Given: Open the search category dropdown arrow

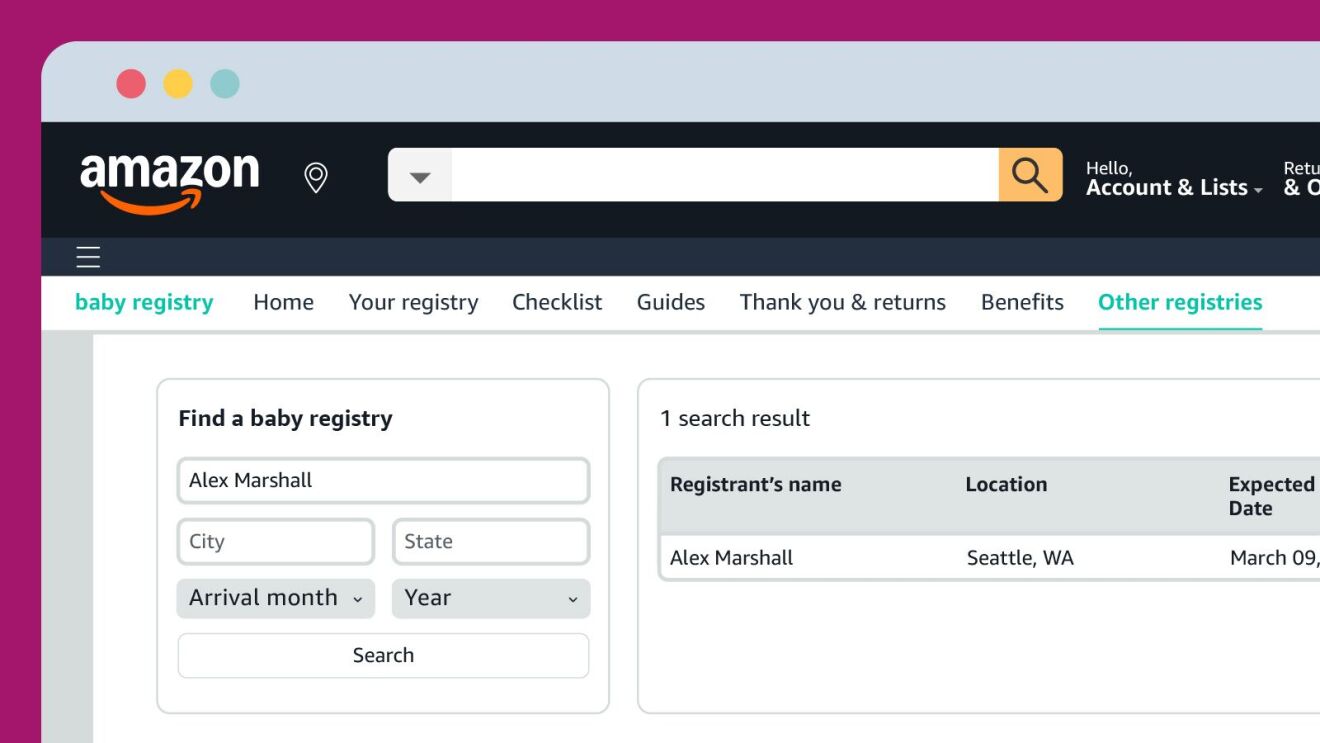Looking at the screenshot, I should [x=420, y=176].
